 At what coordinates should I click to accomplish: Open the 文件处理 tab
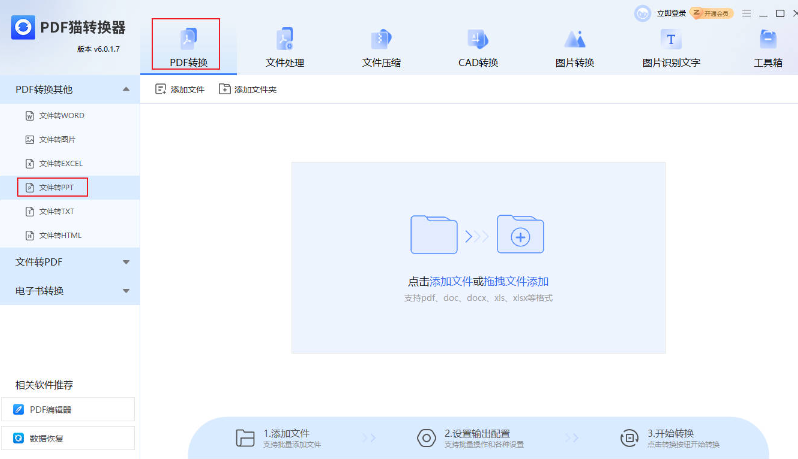pyautogui.click(x=284, y=47)
